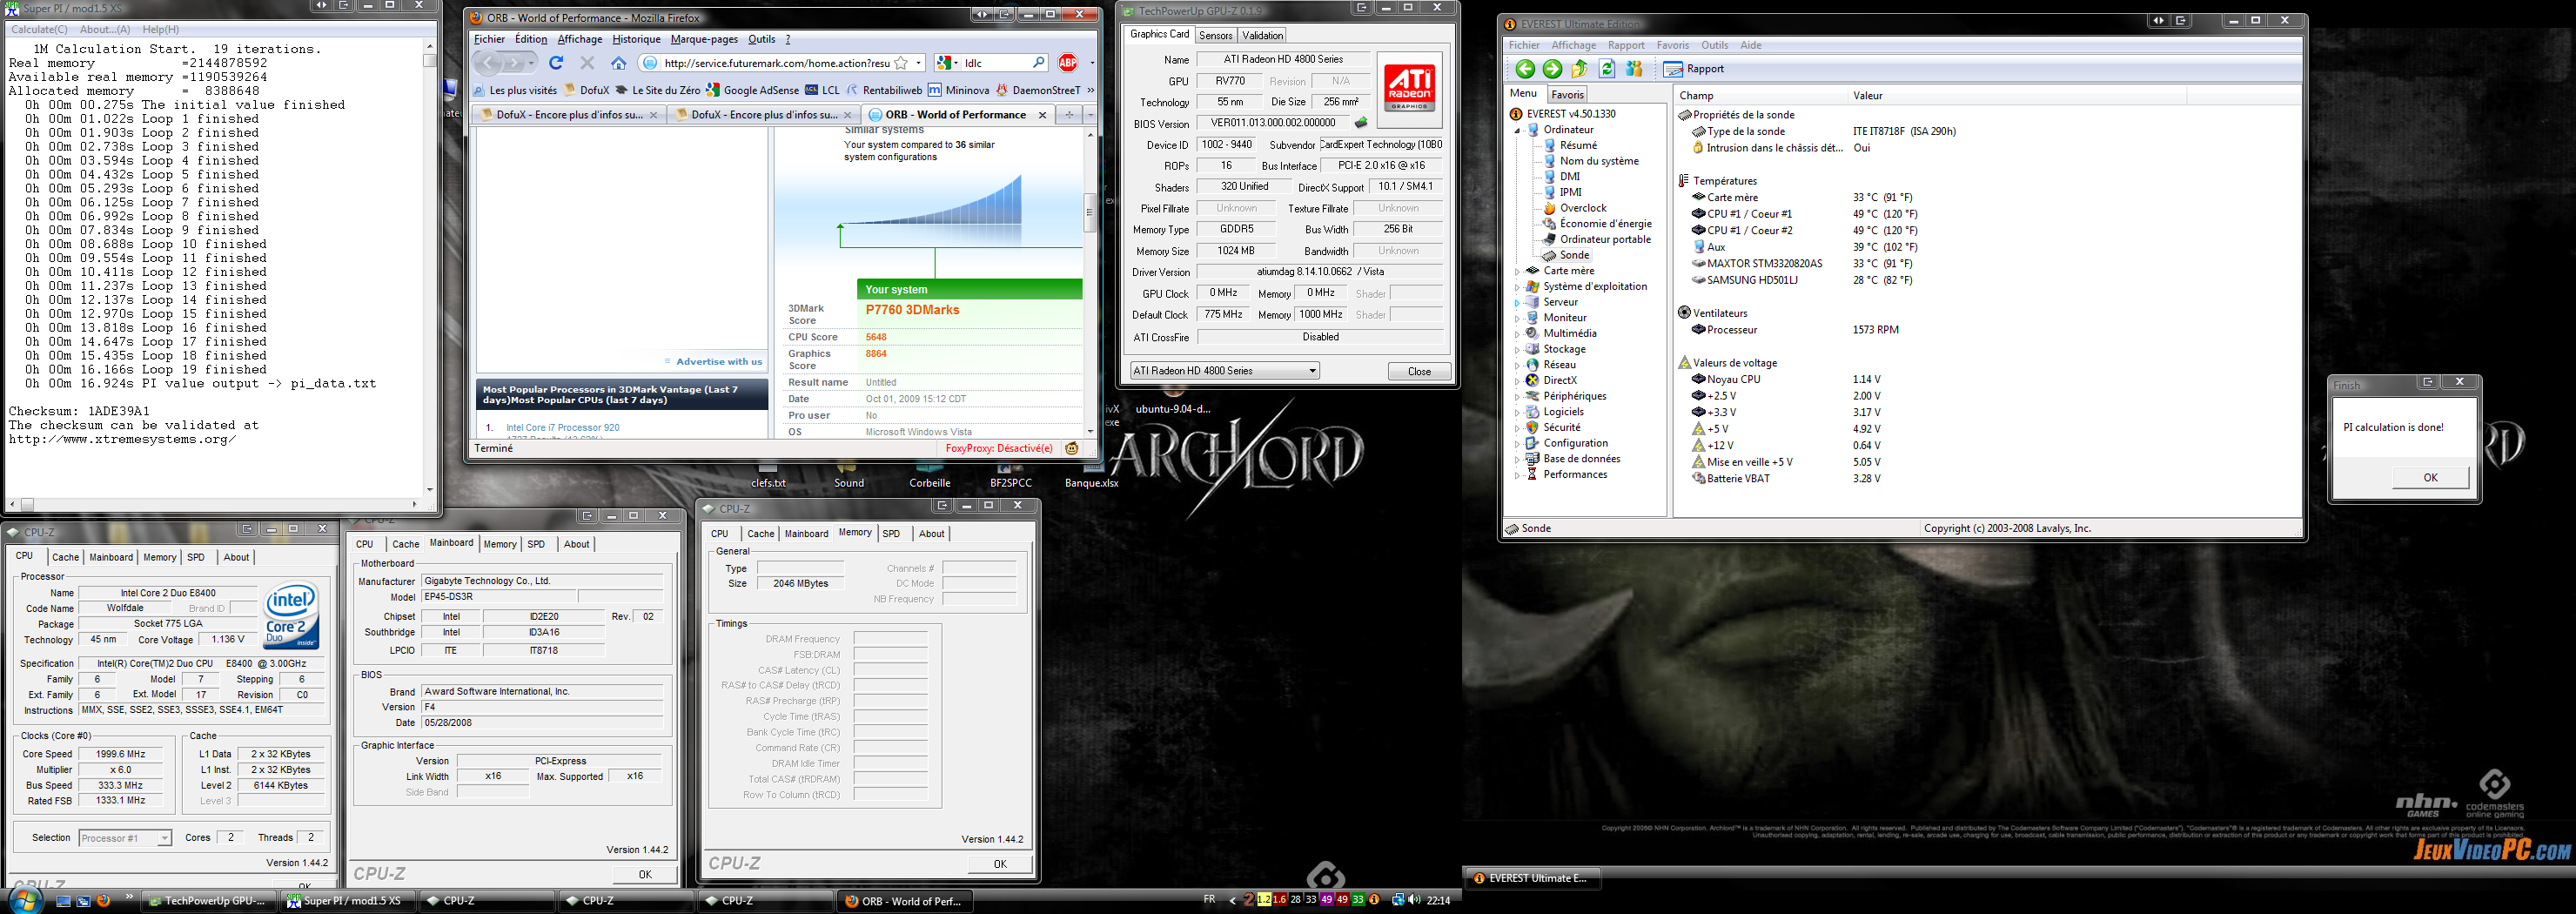2576x914 pixels.
Task: Click OK in PI calculation done dialog
Action: [x=2430, y=478]
